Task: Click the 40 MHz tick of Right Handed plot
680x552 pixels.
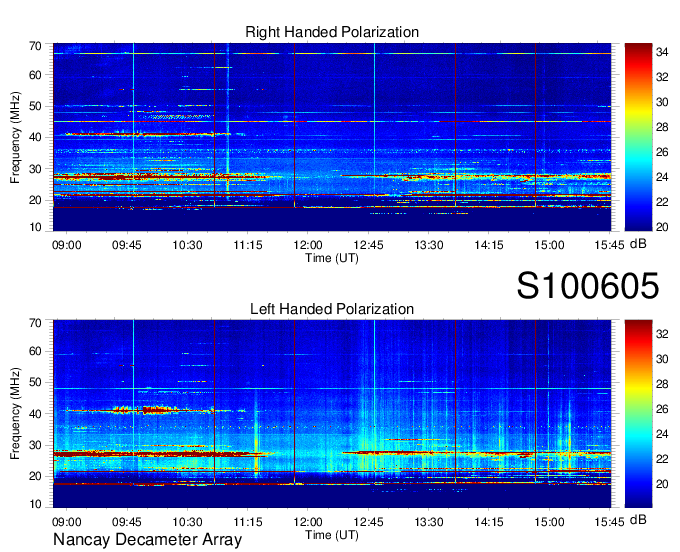Action: (35, 137)
